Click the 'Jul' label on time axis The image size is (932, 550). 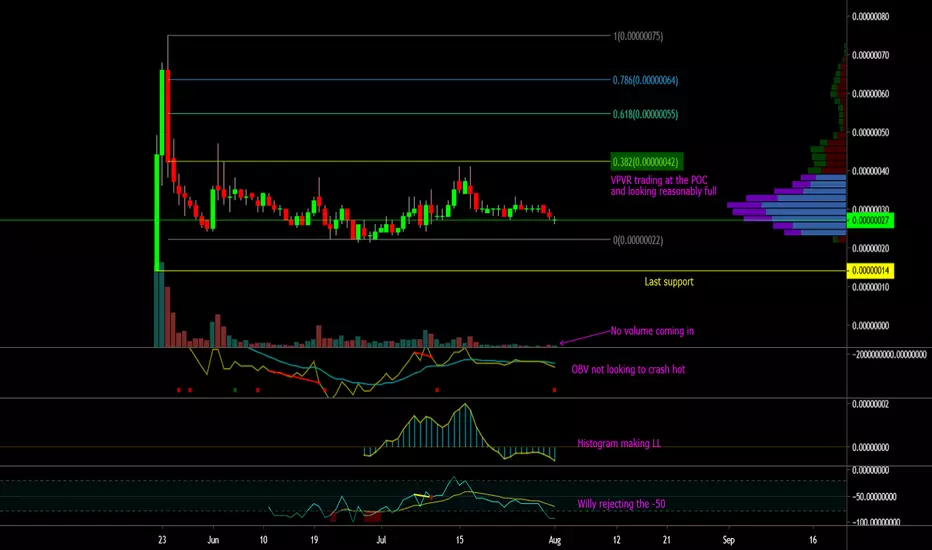382,540
